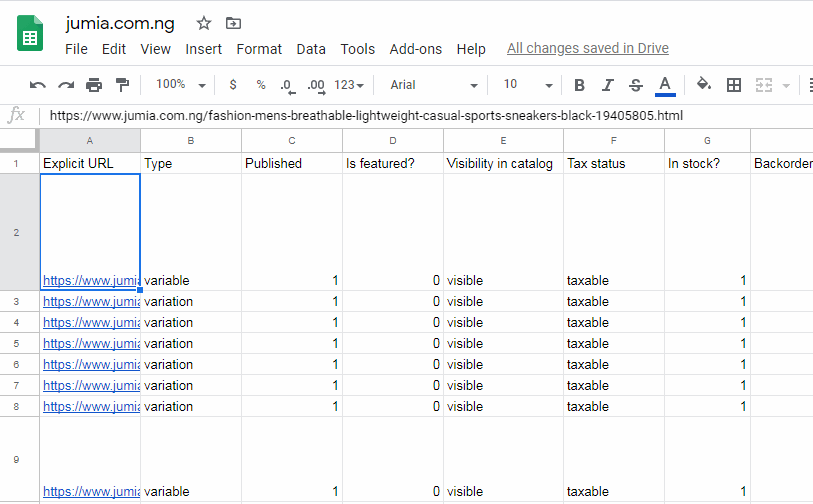Click into the formula bar URL

366,115
